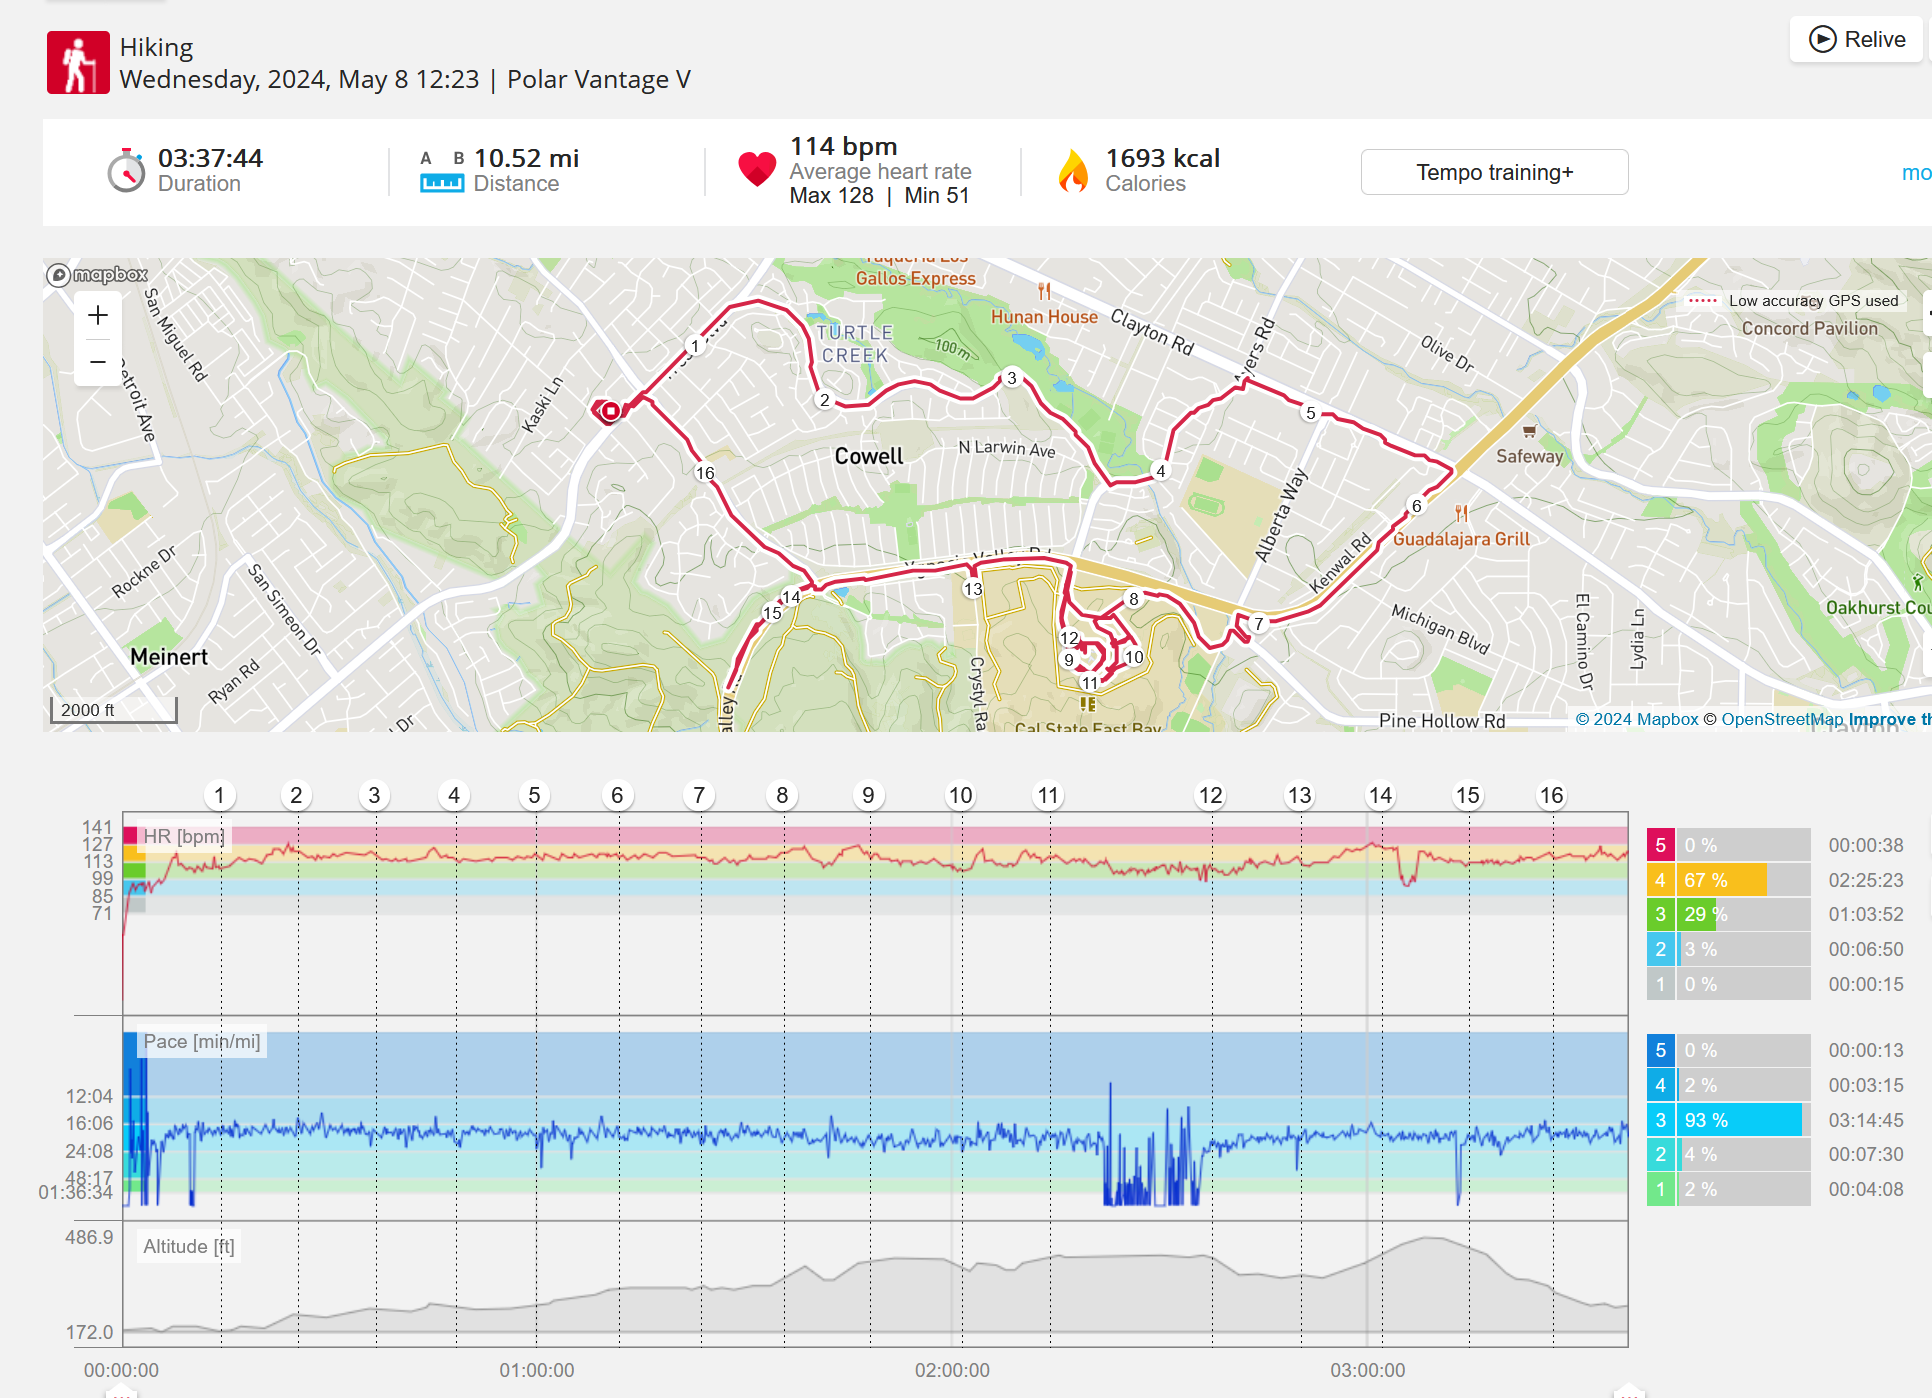This screenshot has width=1932, height=1398.
Task: Zoom in on the map
Action: [x=98, y=316]
